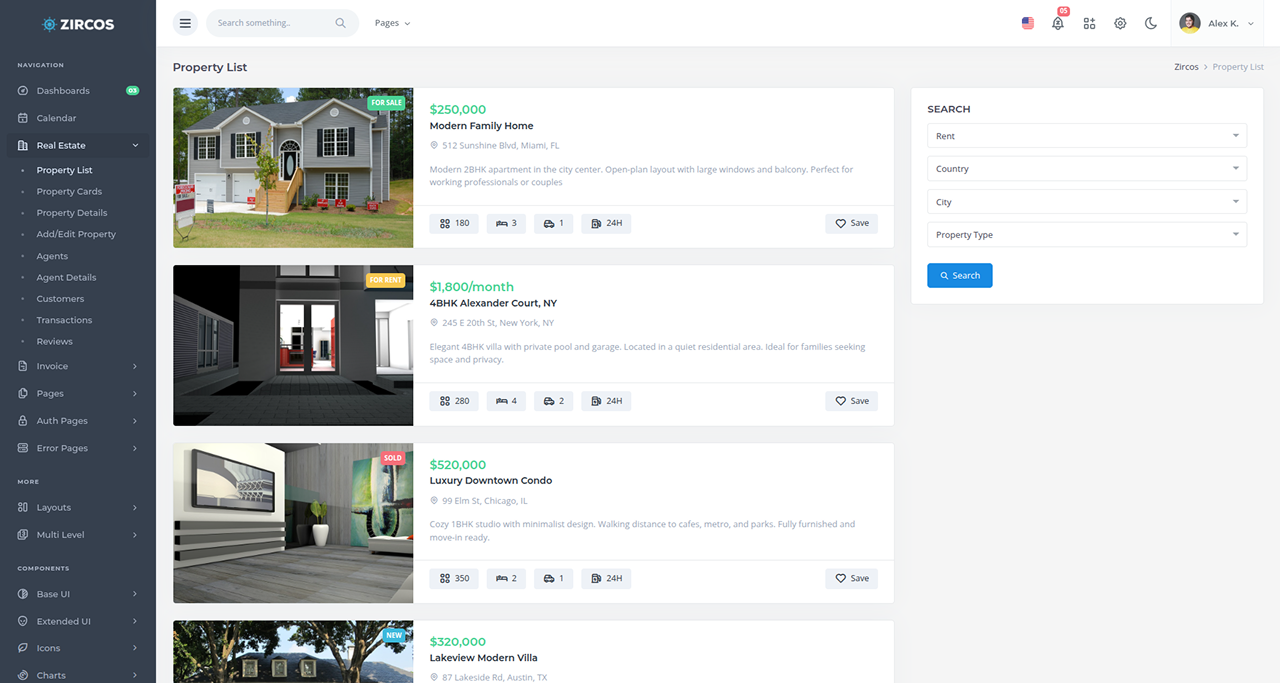Image resolution: width=1280 pixels, height=683 pixels.
Task: Open the Pages dropdown in top bar
Action: 392,23
